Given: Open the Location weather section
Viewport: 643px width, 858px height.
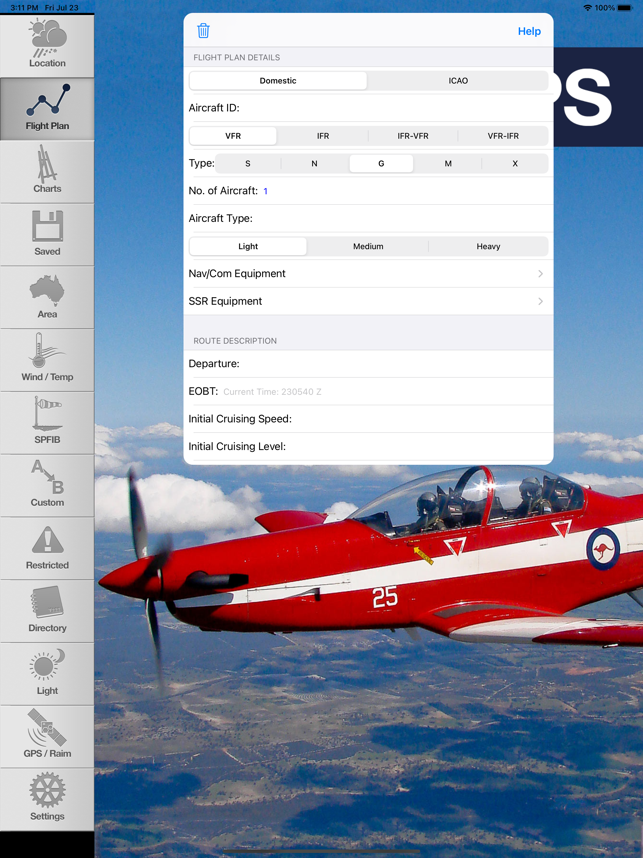Looking at the screenshot, I should point(47,45).
